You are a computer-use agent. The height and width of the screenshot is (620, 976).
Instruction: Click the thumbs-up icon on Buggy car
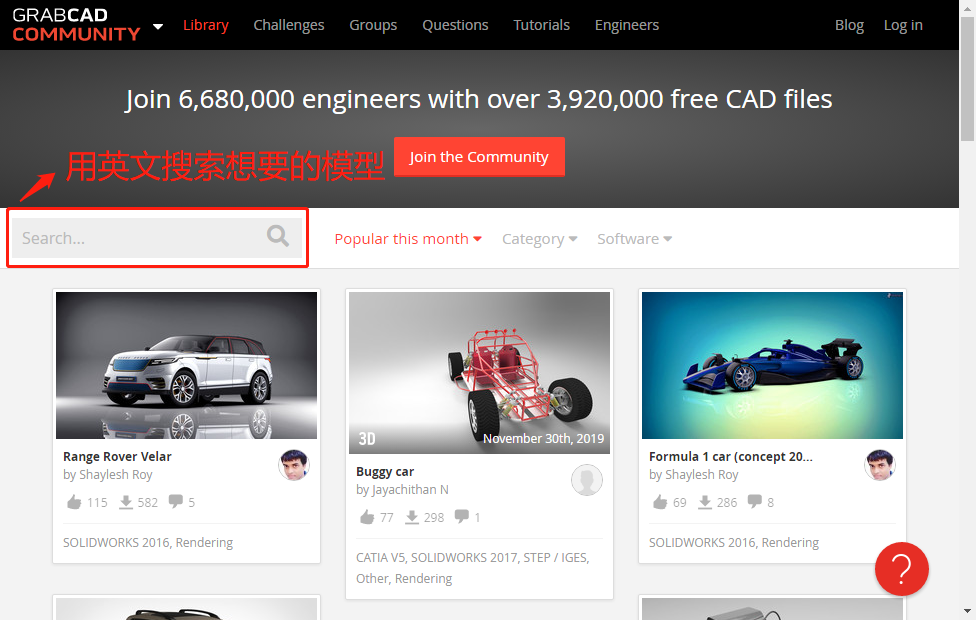point(367,517)
